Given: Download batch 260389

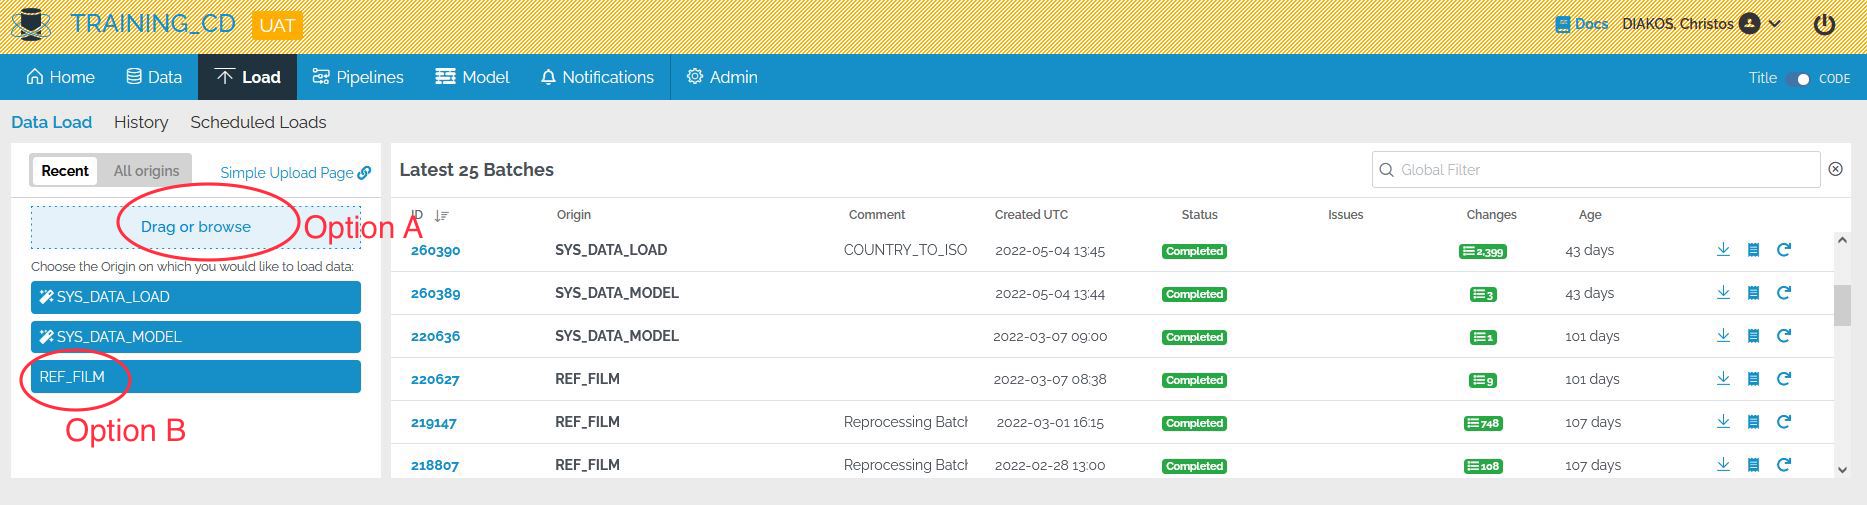Looking at the screenshot, I should (x=1723, y=293).
